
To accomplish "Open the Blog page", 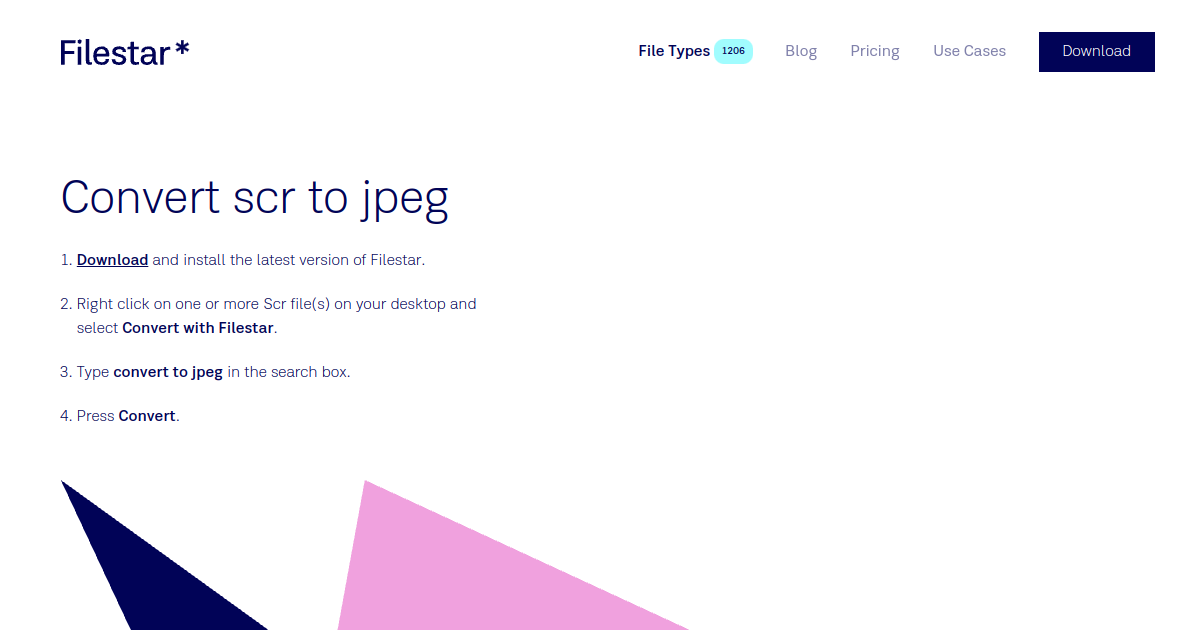I will point(801,51).
